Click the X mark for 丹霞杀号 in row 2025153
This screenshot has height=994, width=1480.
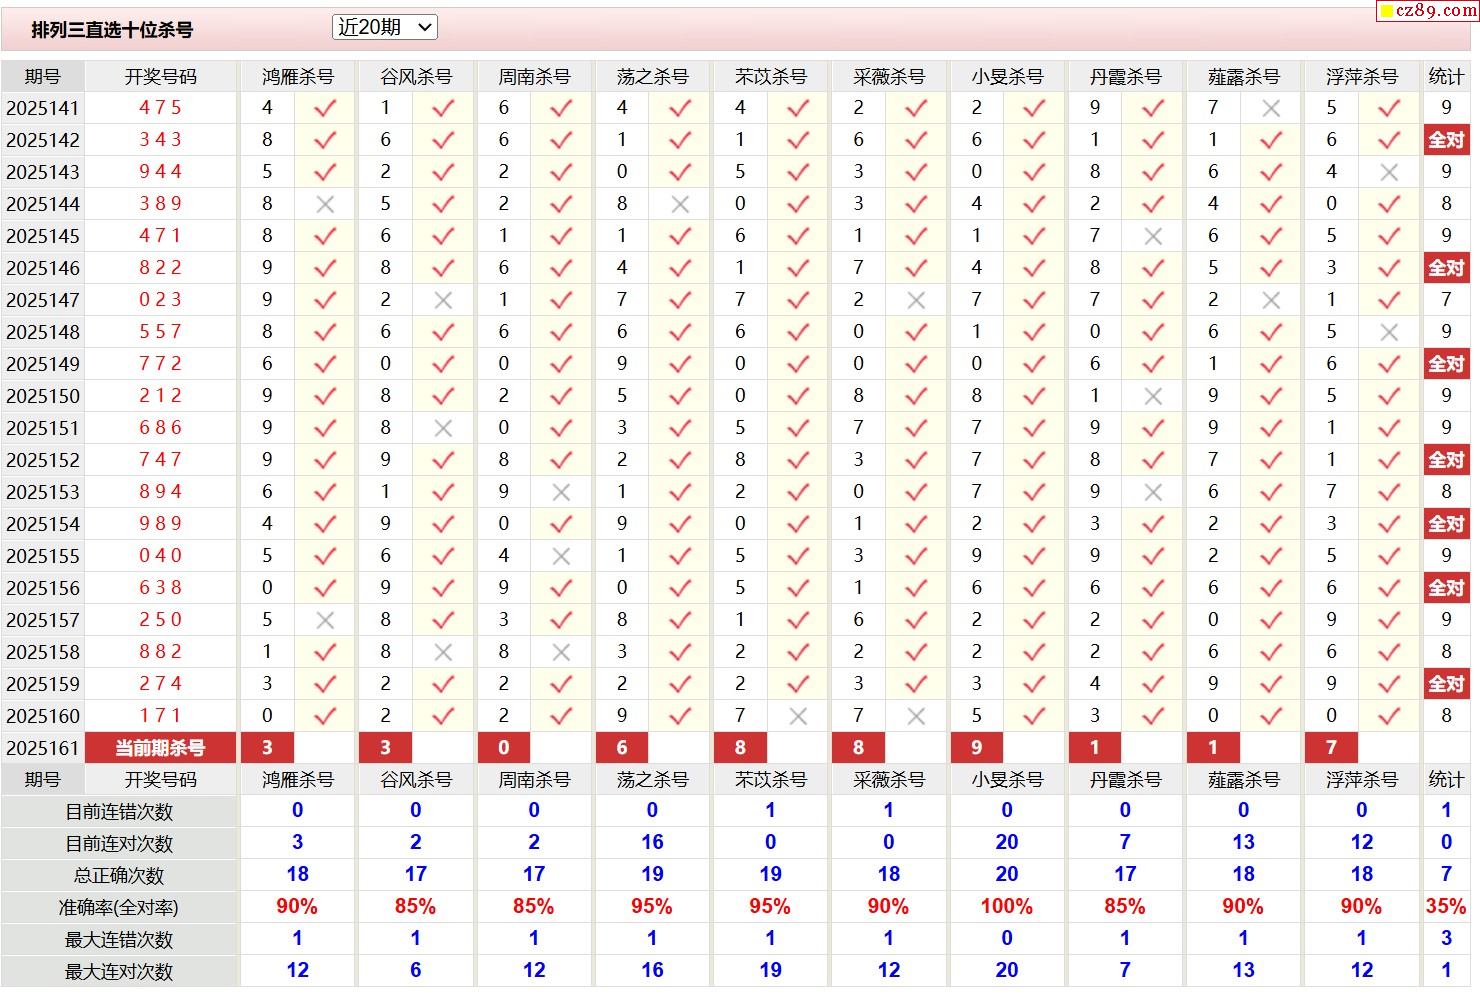pos(1153,492)
